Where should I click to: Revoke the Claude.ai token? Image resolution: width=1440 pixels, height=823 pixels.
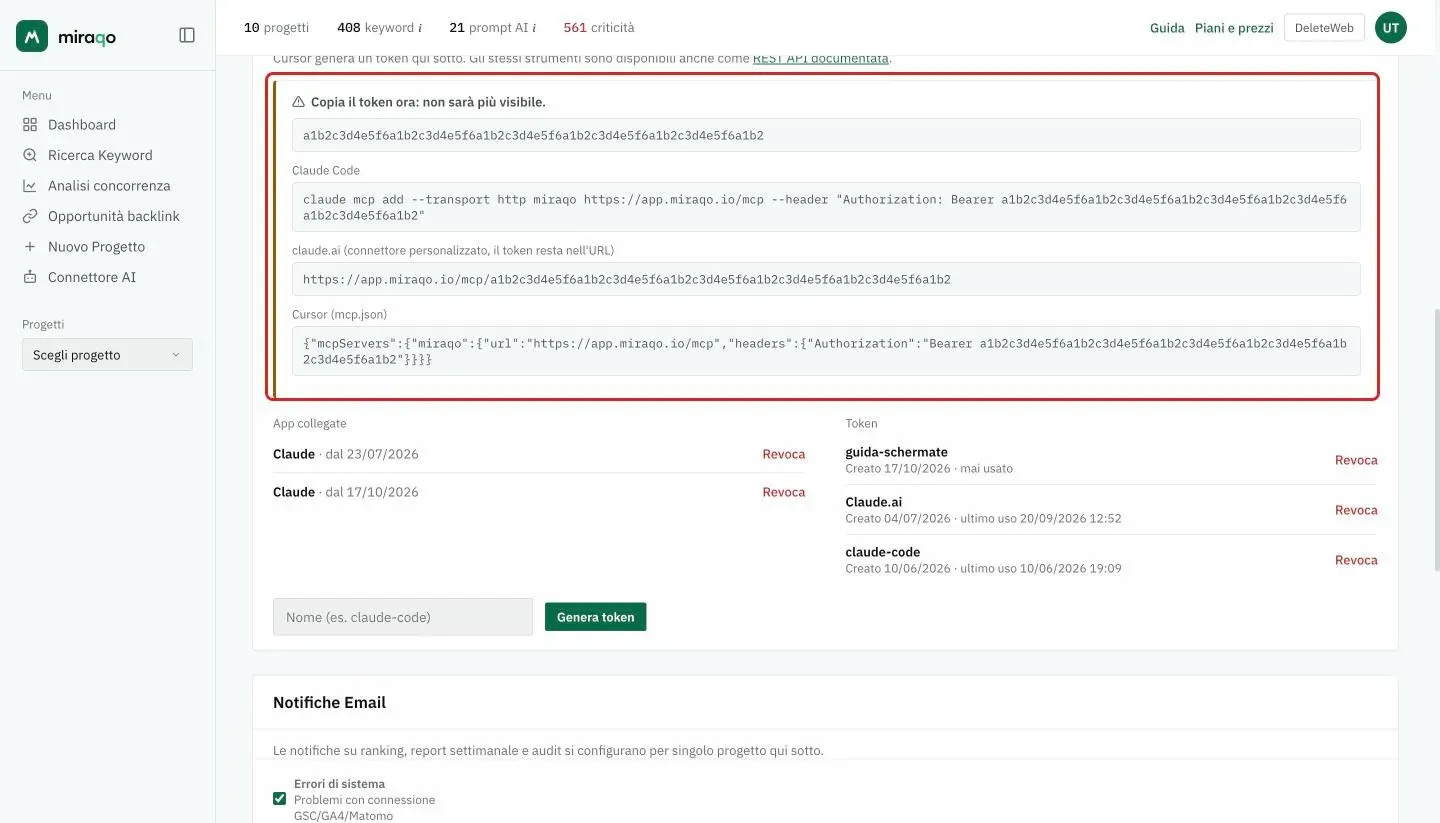pos(1356,510)
